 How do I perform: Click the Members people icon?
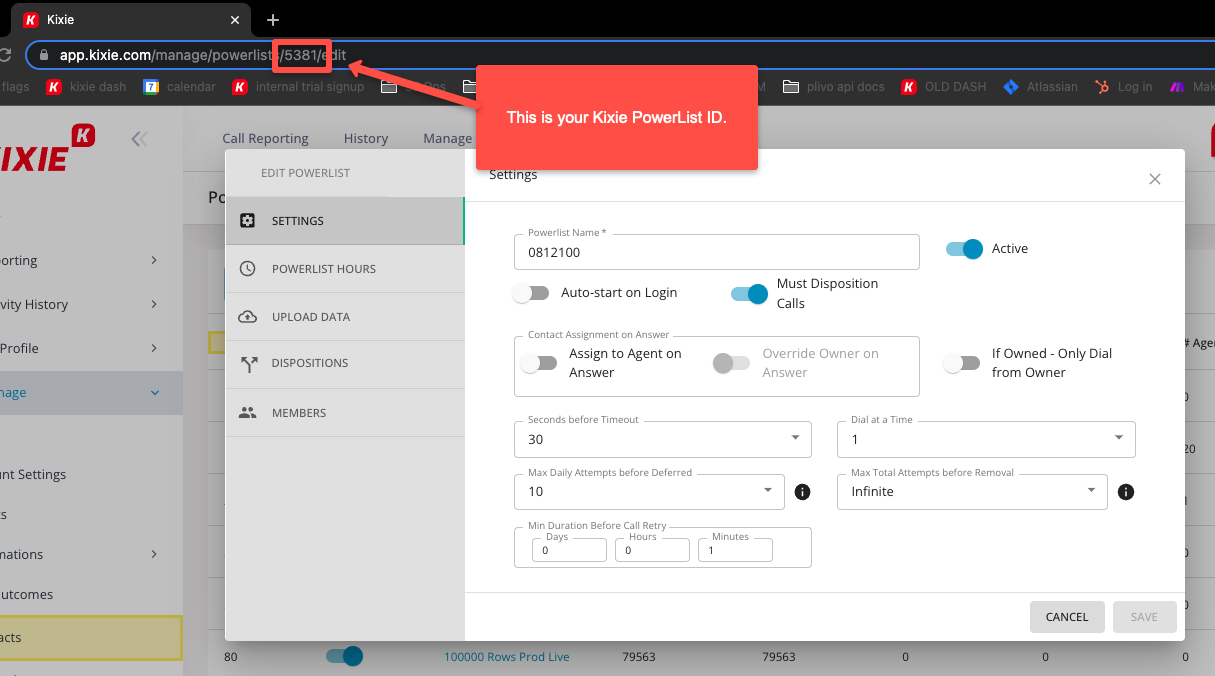pos(248,413)
